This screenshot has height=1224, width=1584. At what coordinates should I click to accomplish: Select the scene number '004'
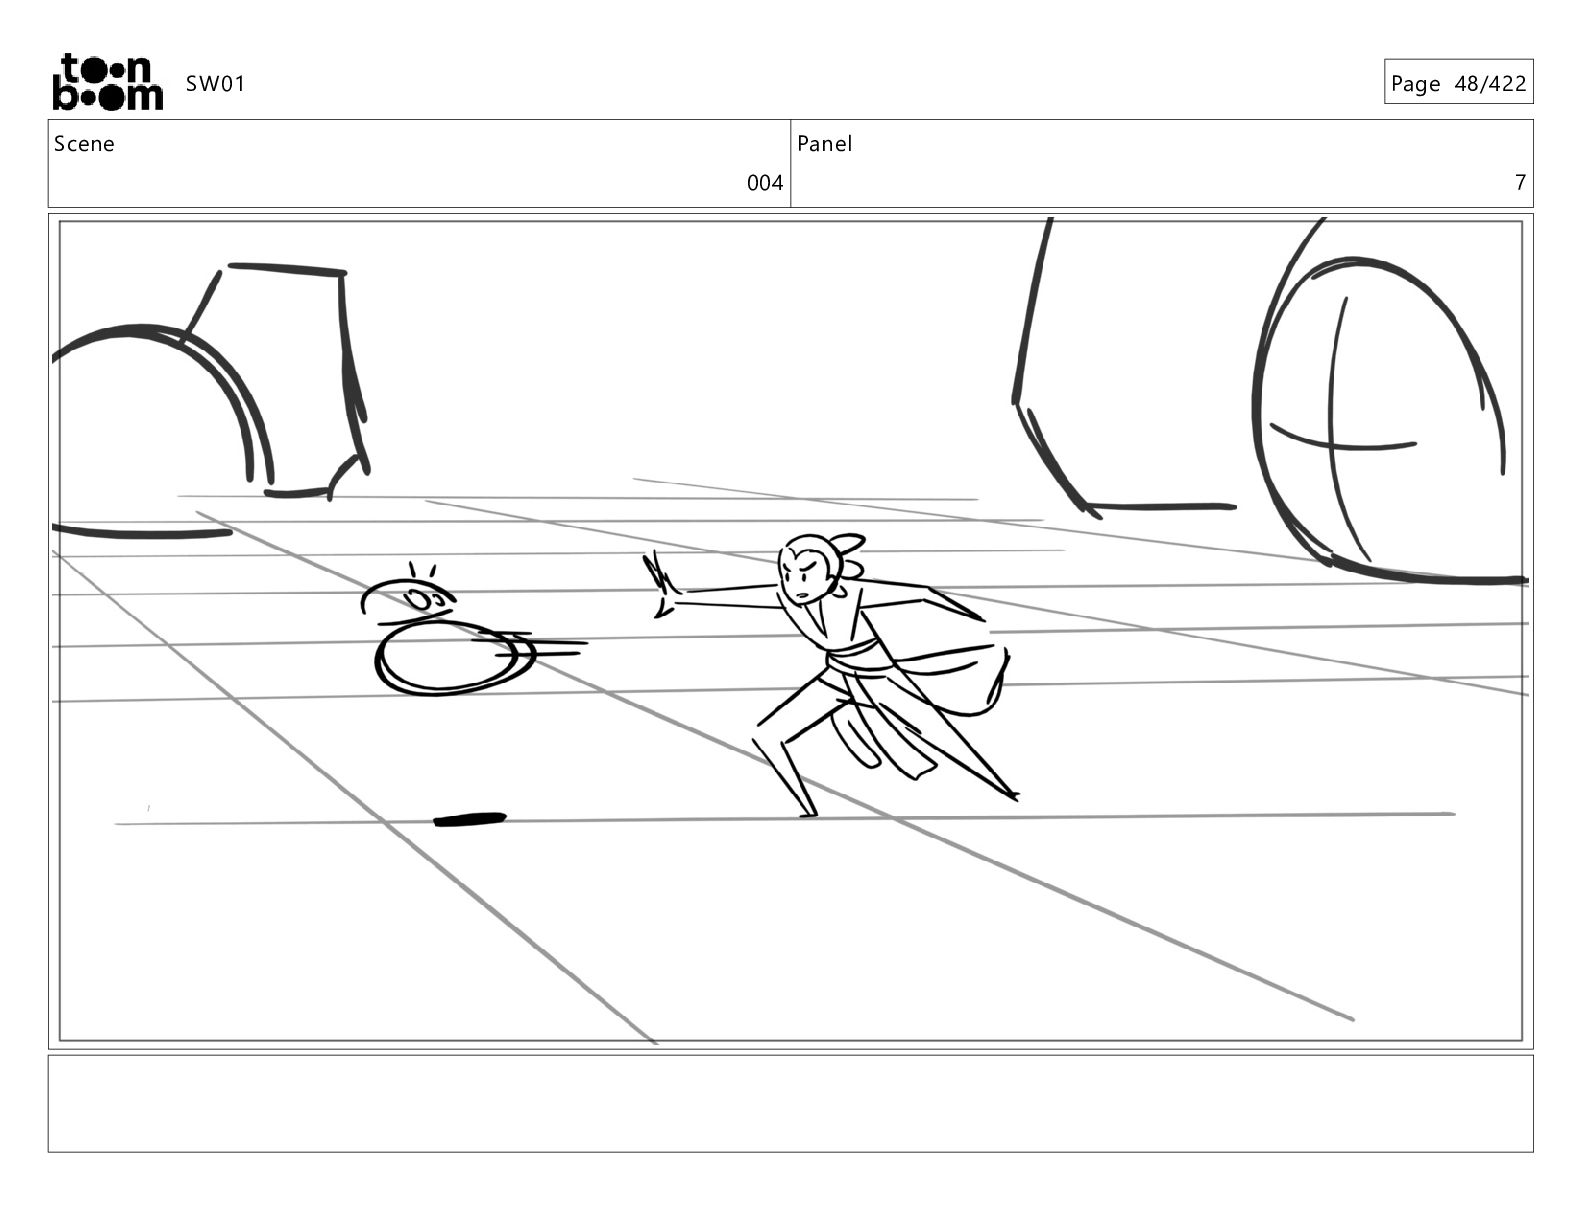pos(765,183)
